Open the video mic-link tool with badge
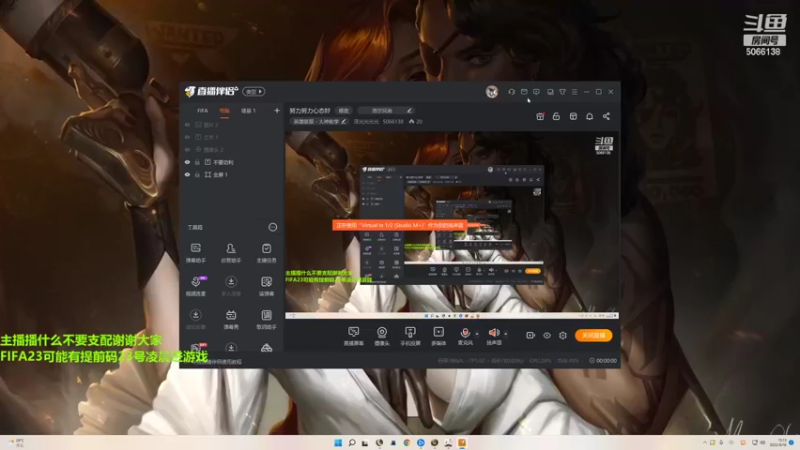The width and height of the screenshot is (800, 450). [196, 286]
